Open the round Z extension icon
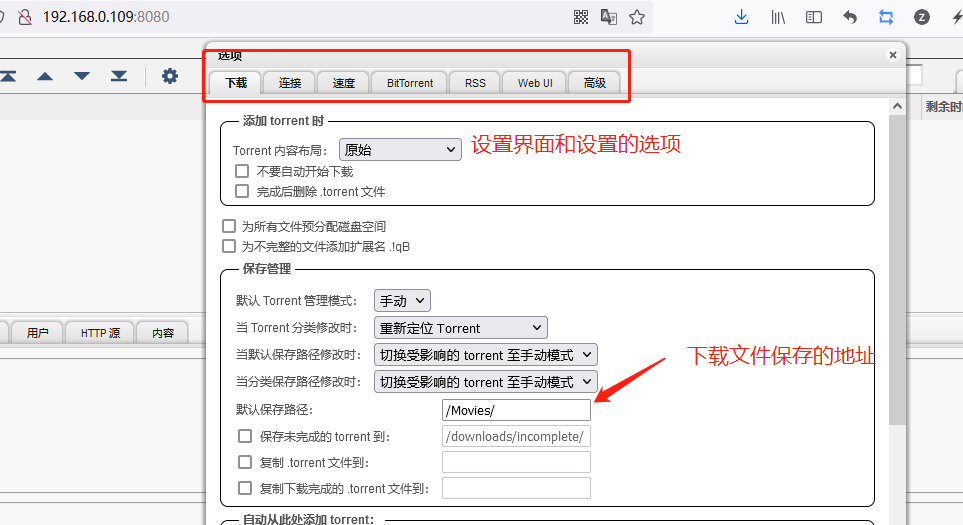The image size is (963, 525). (921, 17)
